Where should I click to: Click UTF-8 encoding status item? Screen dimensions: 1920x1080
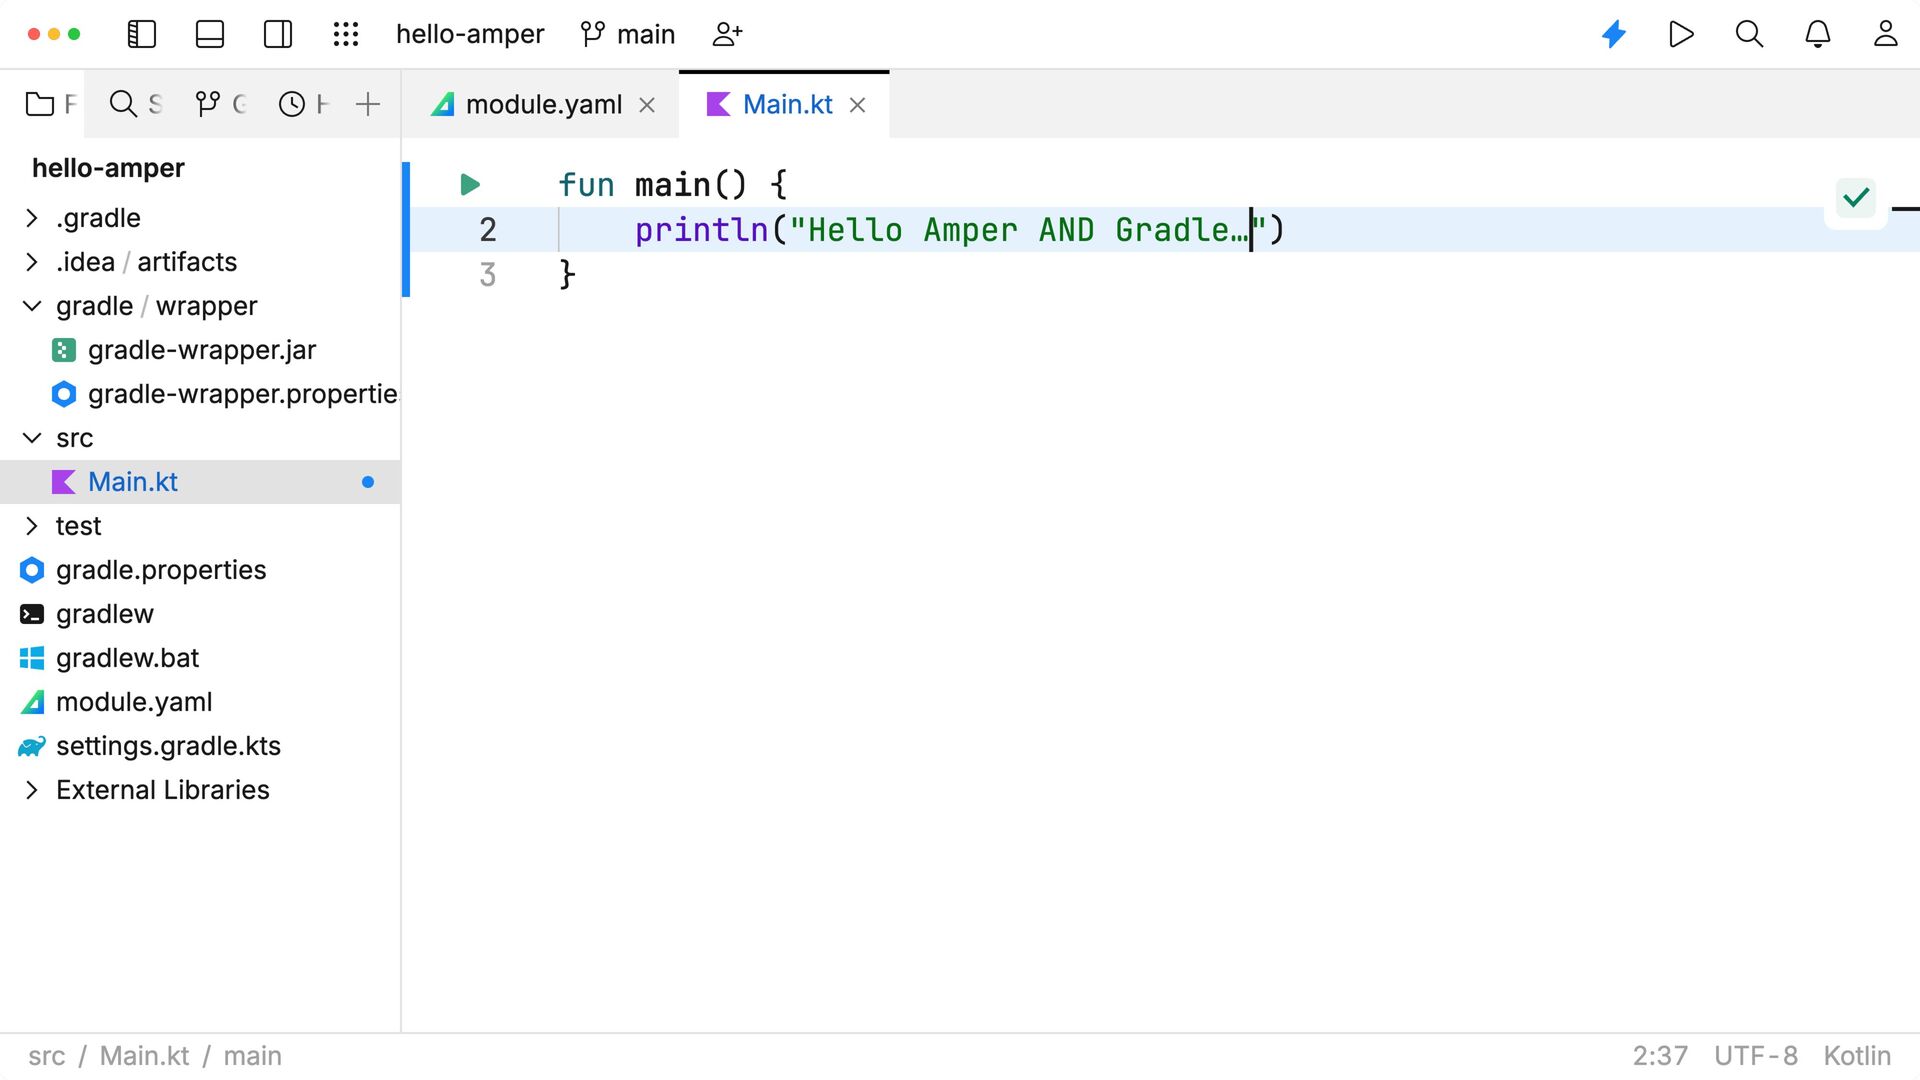pyautogui.click(x=1756, y=1056)
